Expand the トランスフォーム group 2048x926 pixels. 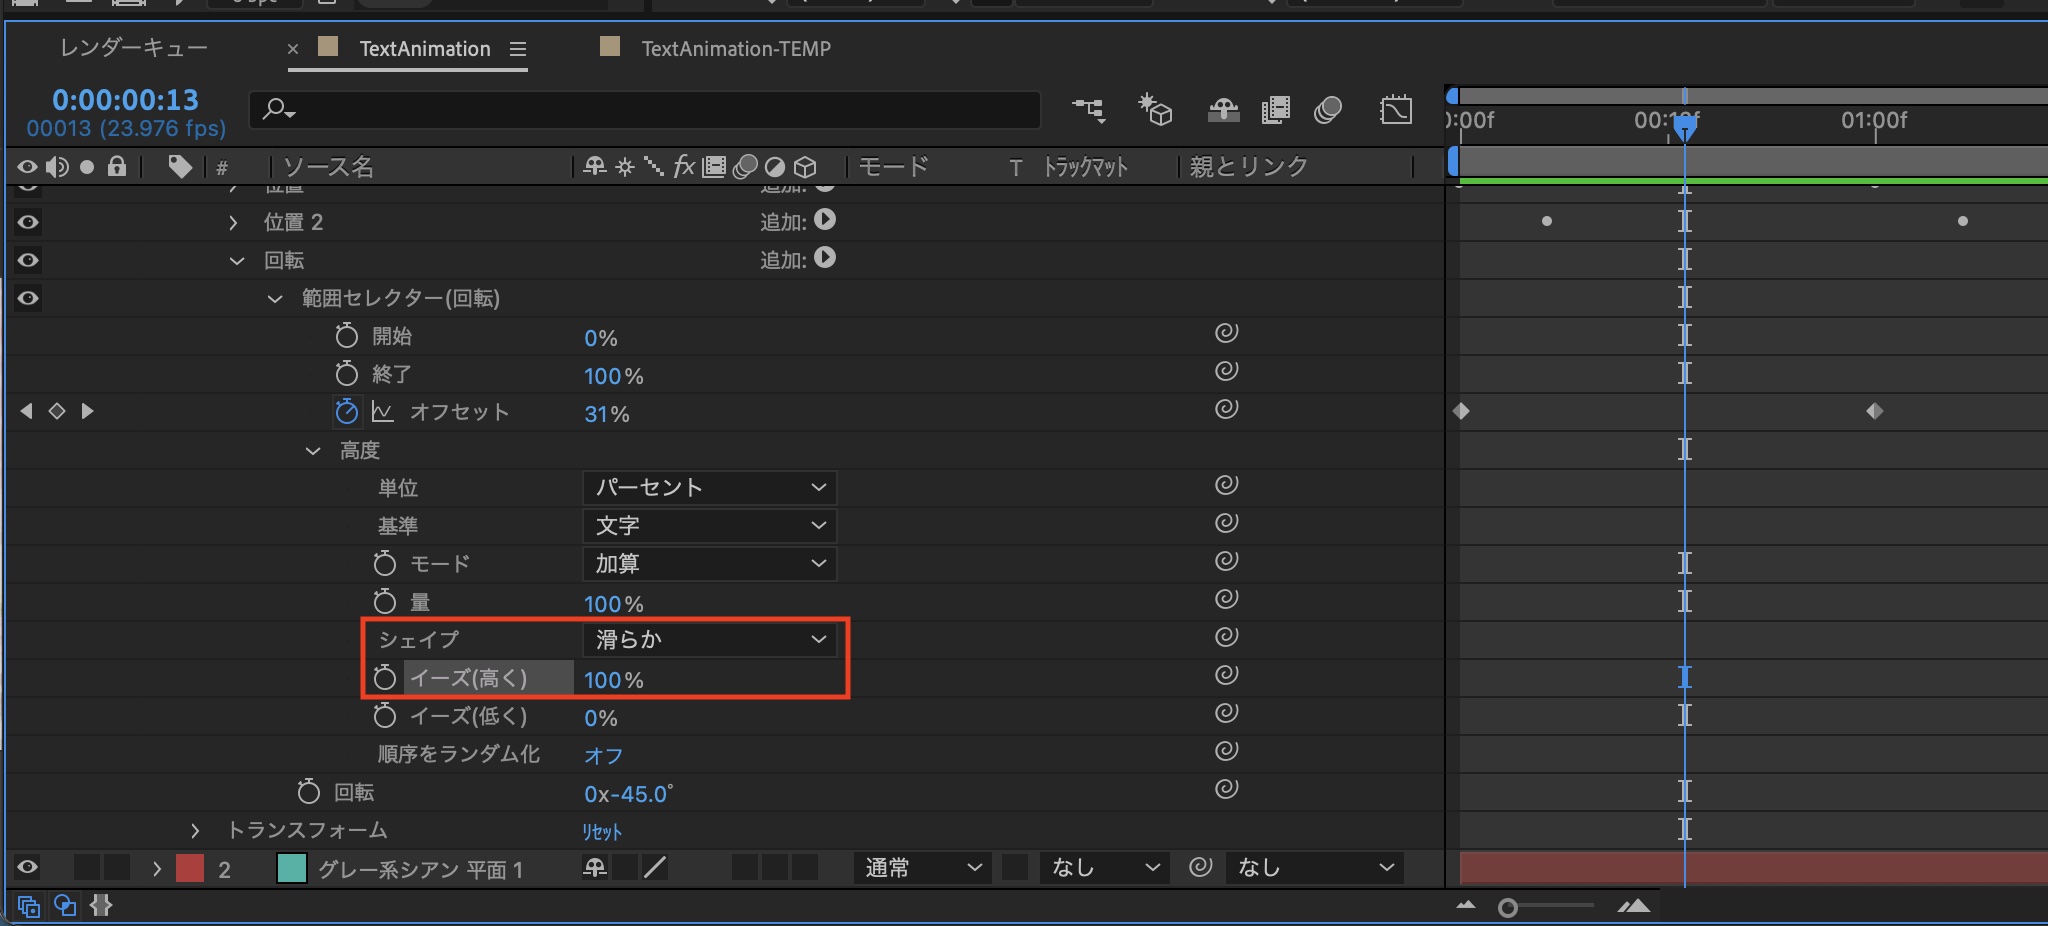tap(195, 830)
